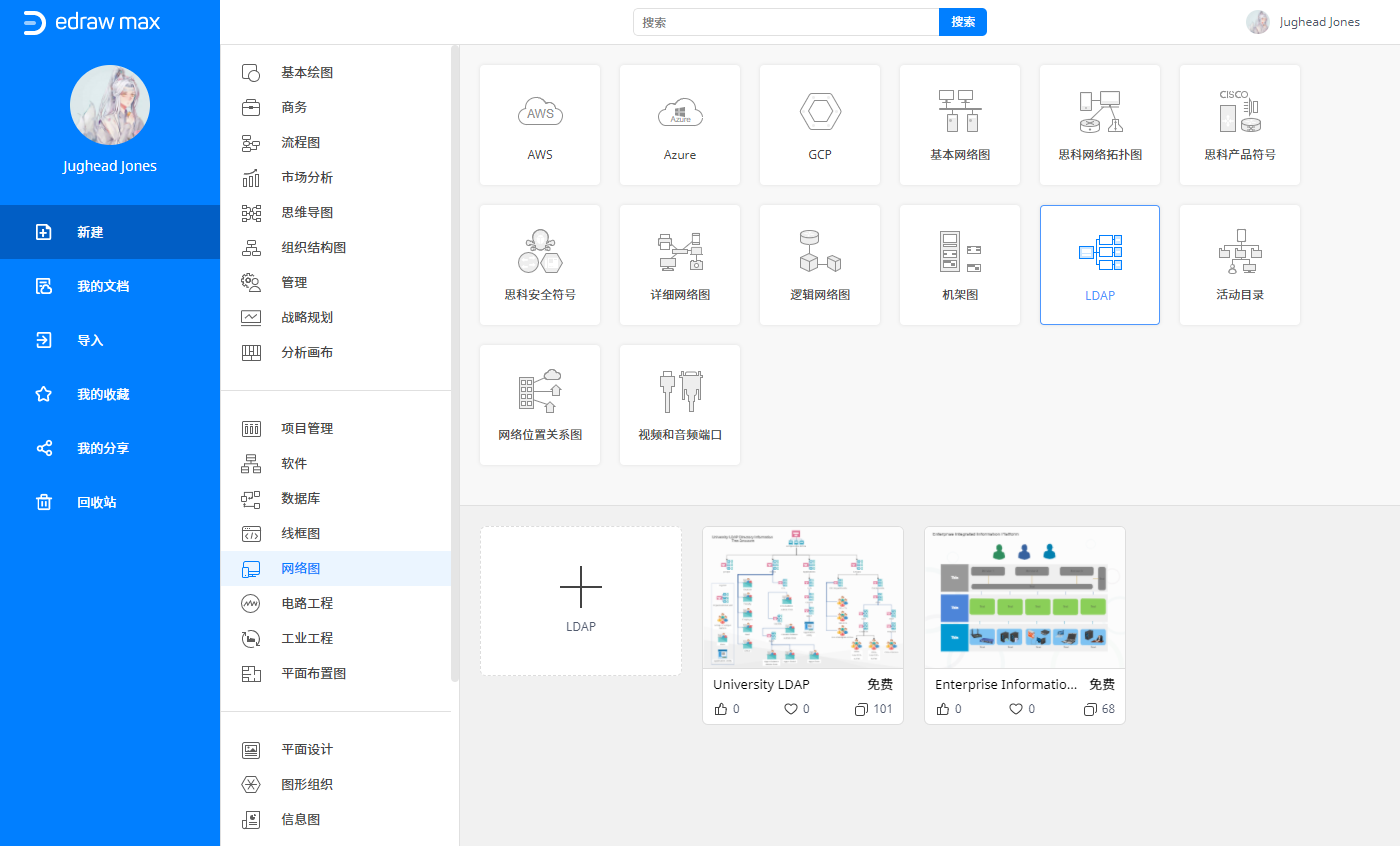Screen dimensions: 1400x846
Task: Choose the 机架图 diagram type
Action: pos(960,265)
